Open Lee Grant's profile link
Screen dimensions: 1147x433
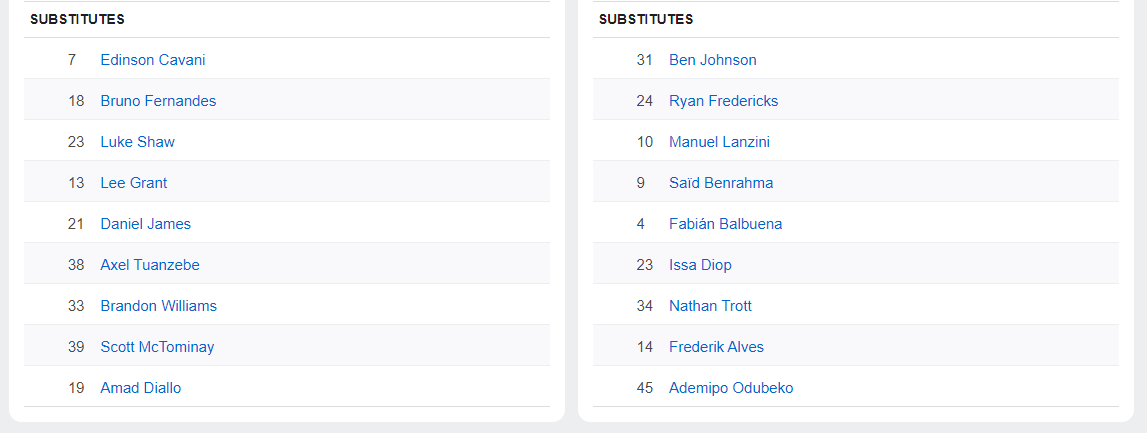tap(134, 183)
